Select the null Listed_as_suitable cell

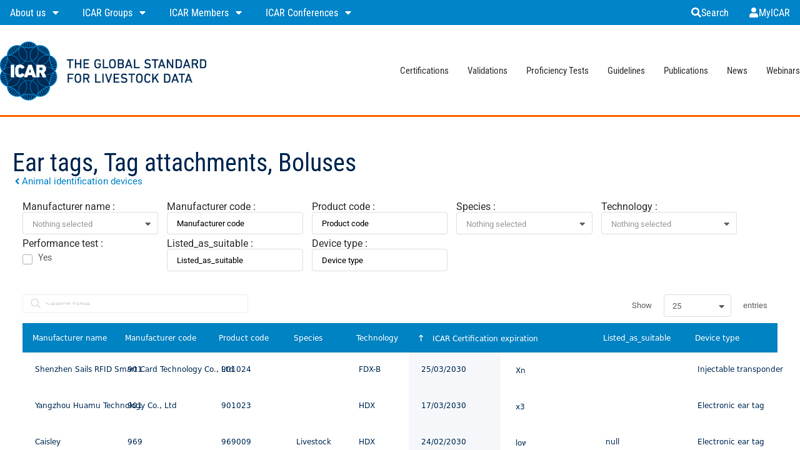coord(612,442)
